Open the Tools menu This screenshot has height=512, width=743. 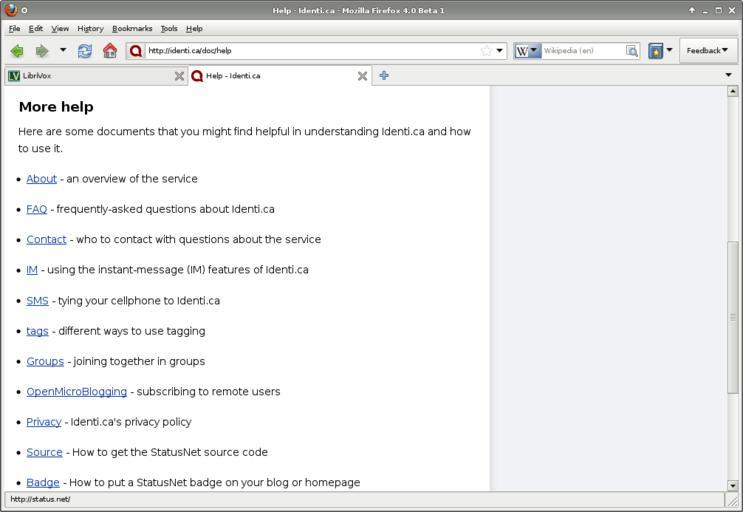169,29
